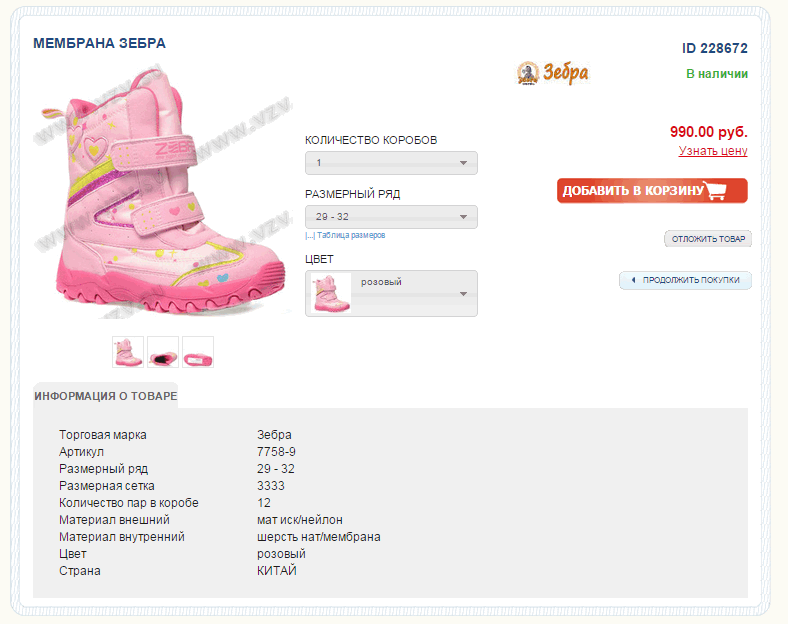The height and width of the screenshot is (624, 788).
Task: Click the 990.00 руб. price
Action: coord(709,131)
